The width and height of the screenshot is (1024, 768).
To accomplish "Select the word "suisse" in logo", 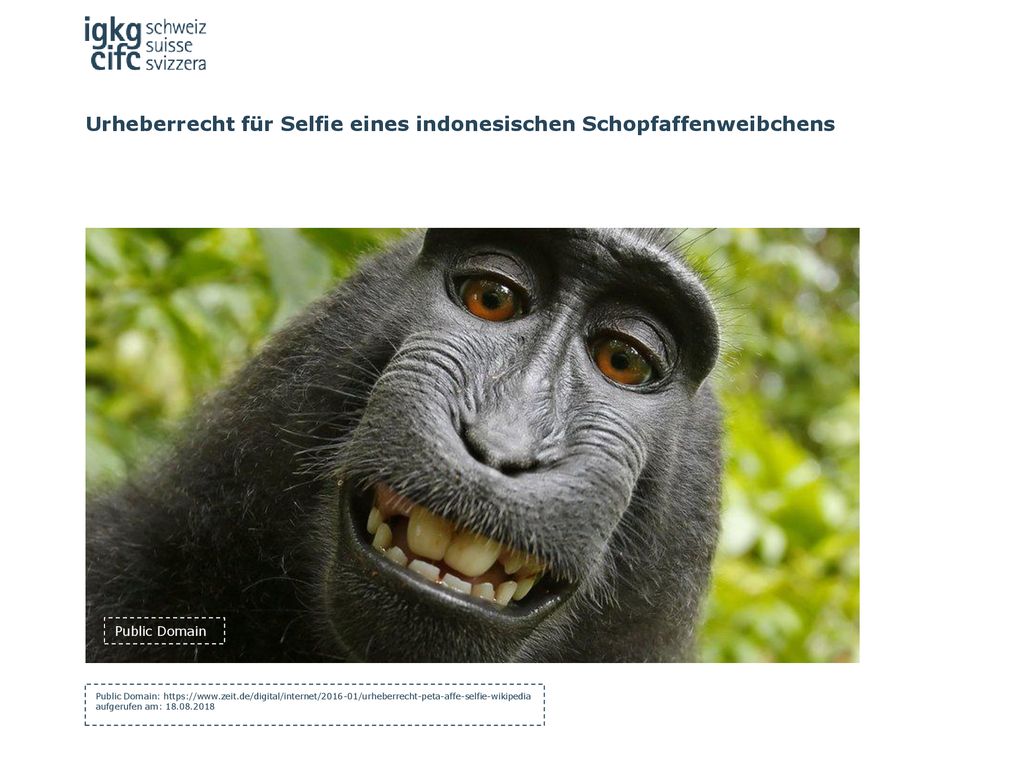I will tap(168, 46).
